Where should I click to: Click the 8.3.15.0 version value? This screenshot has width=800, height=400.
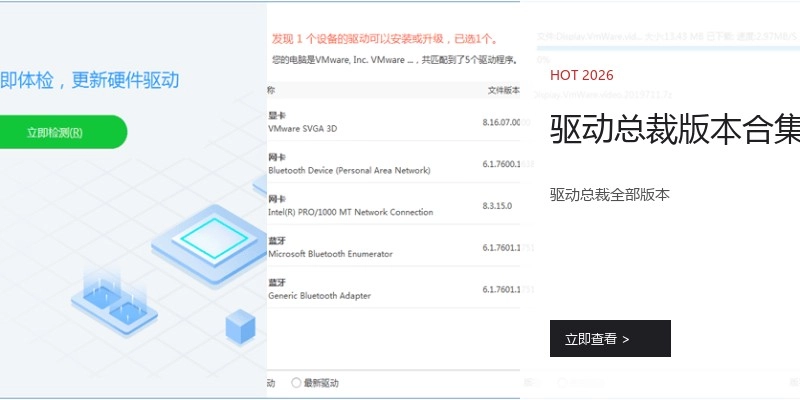coord(497,206)
